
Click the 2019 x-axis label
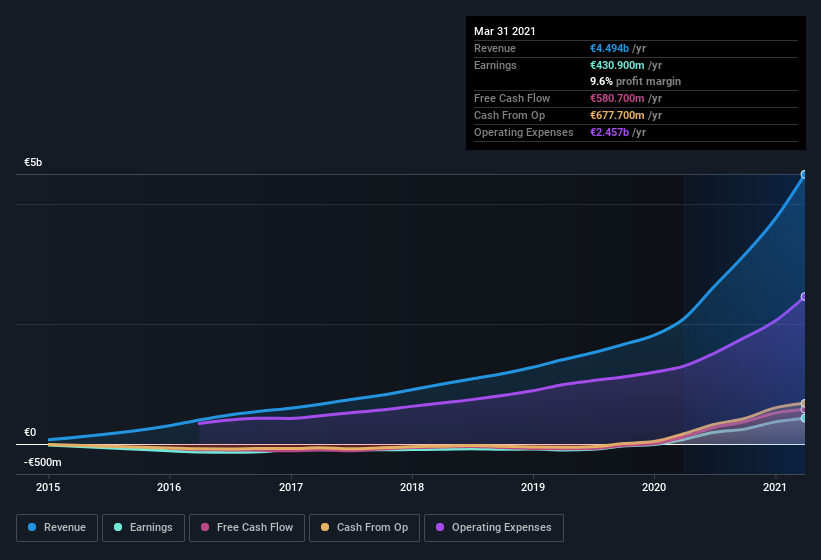[533, 487]
